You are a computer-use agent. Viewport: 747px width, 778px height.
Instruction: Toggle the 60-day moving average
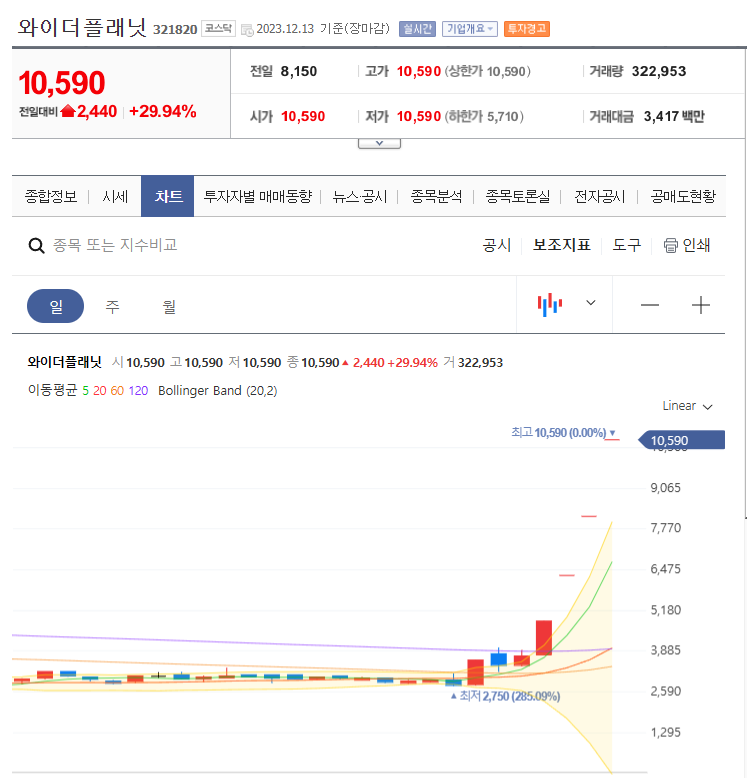pos(117,391)
